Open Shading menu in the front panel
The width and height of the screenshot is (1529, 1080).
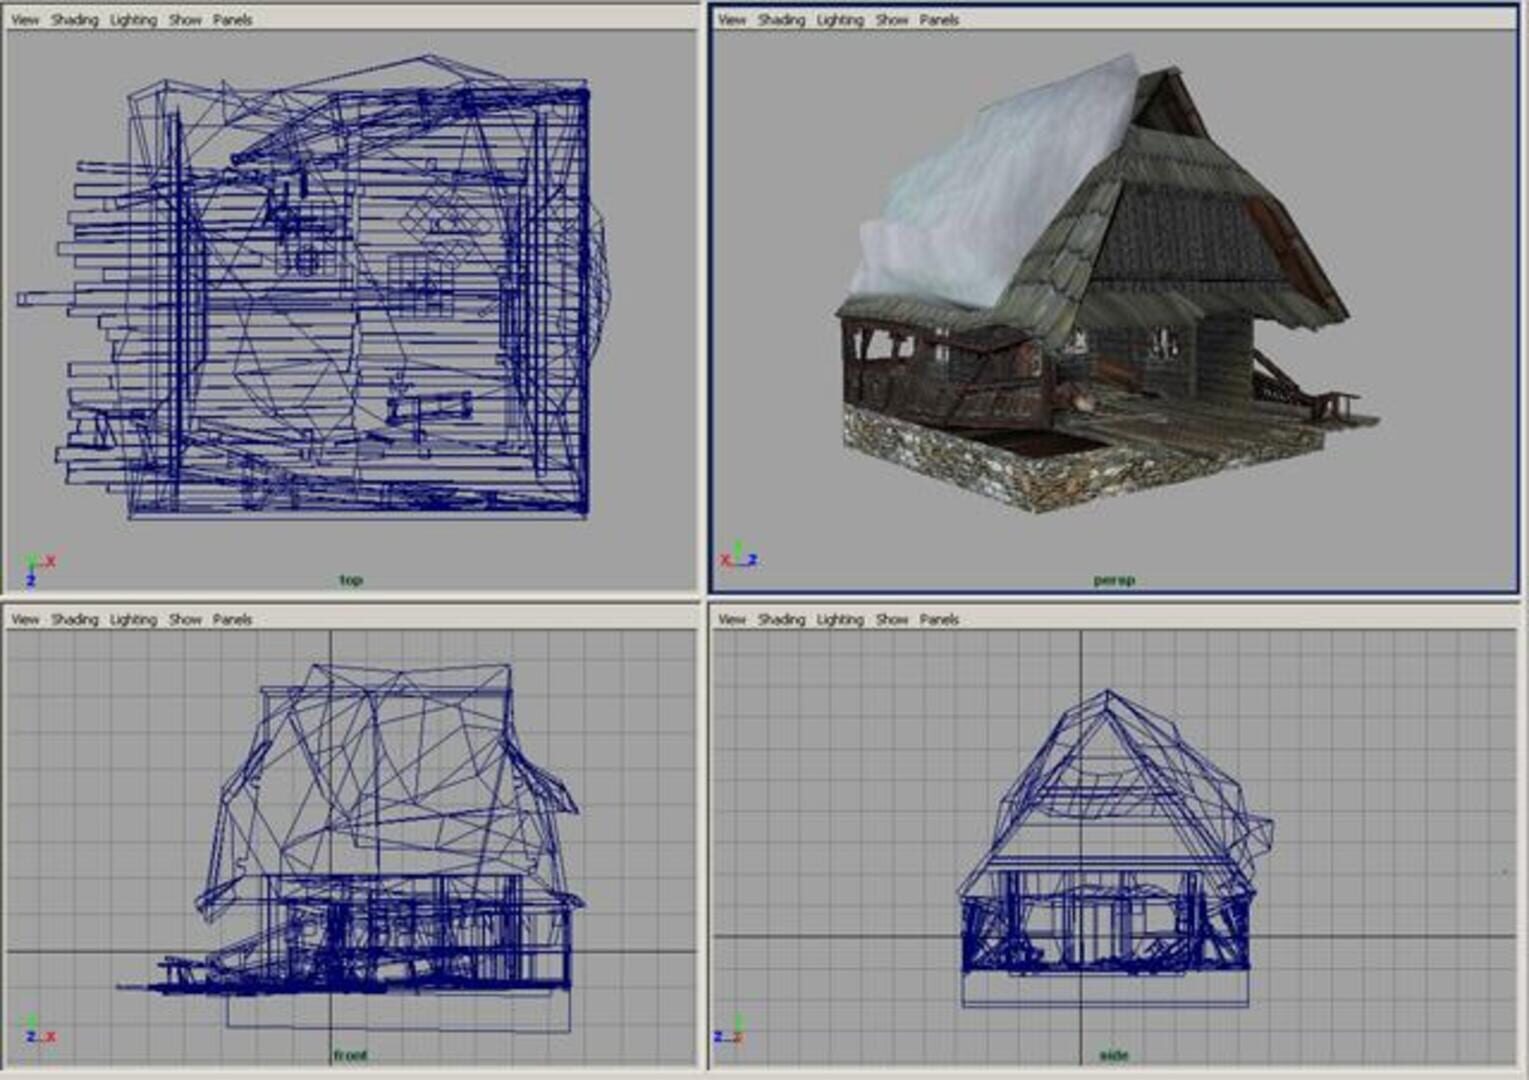coord(75,620)
